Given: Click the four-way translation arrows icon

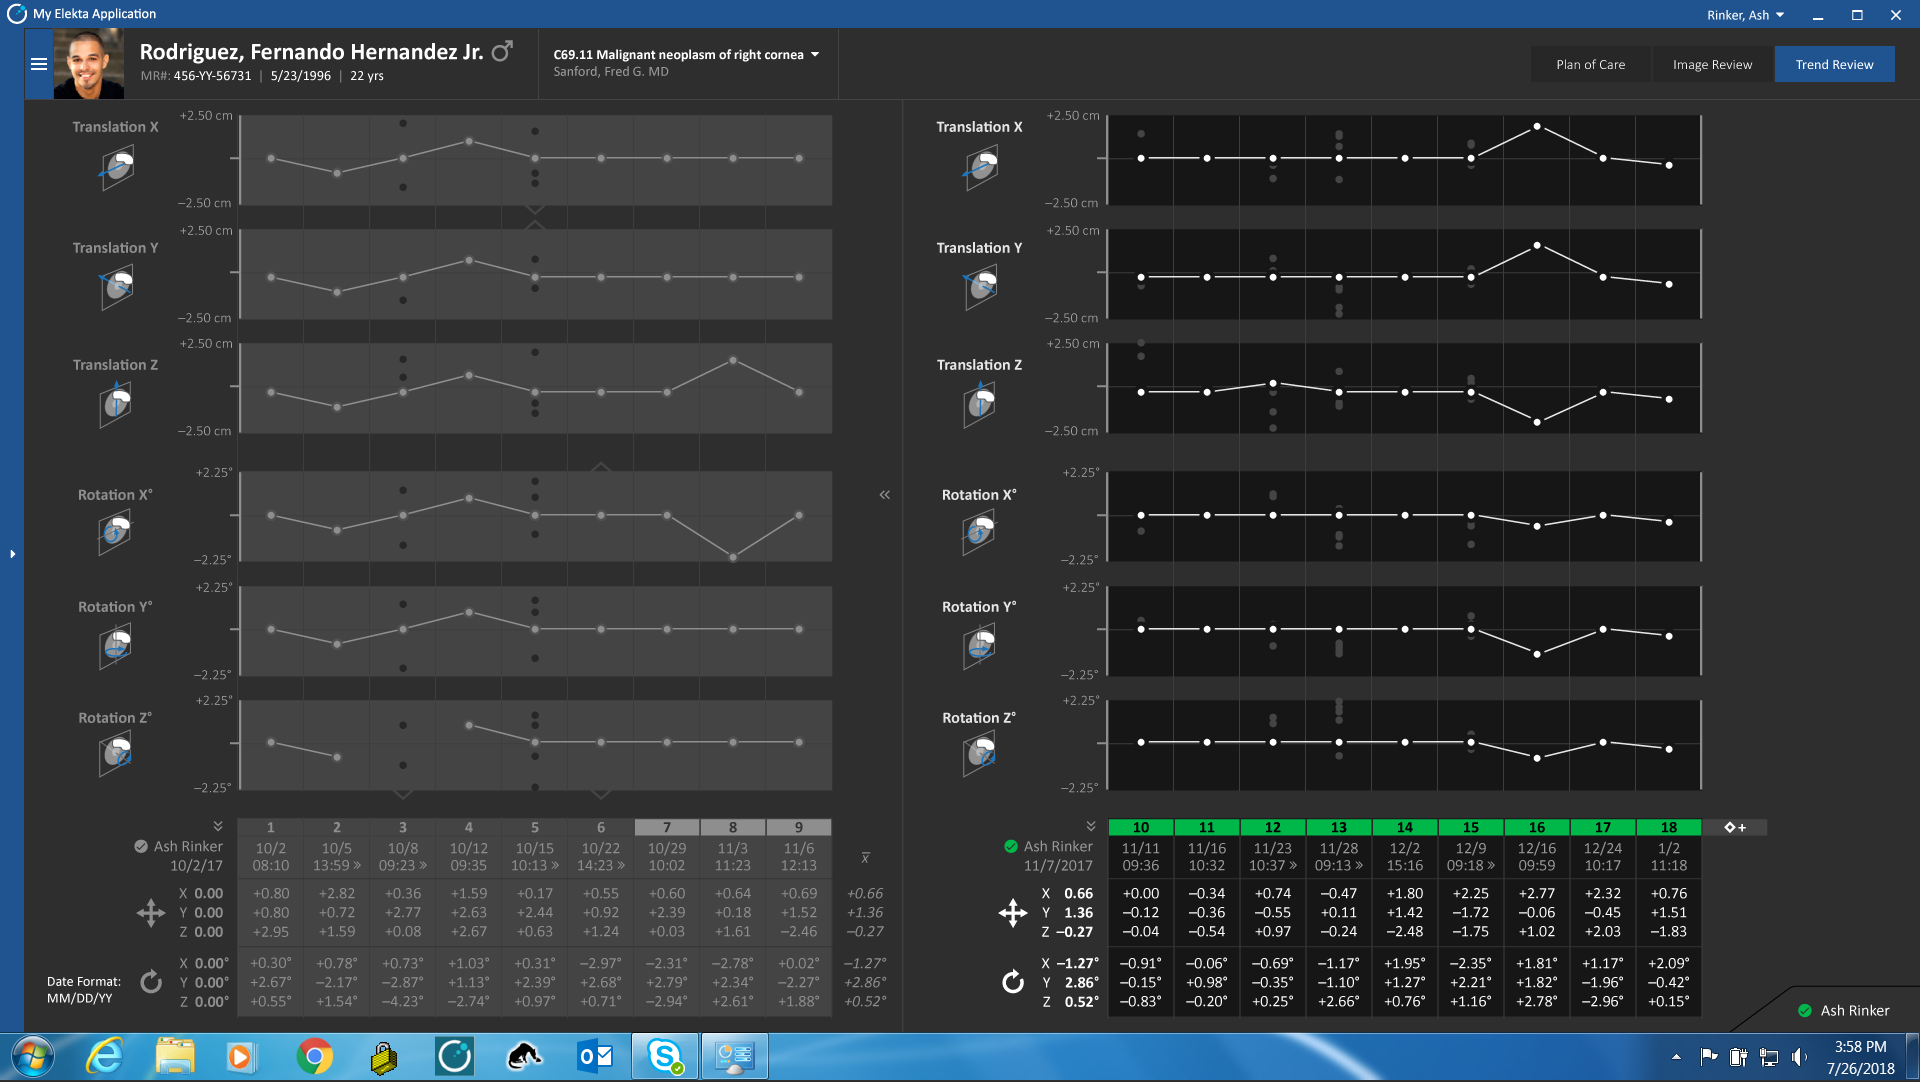Looking at the screenshot, I should (x=152, y=912).
